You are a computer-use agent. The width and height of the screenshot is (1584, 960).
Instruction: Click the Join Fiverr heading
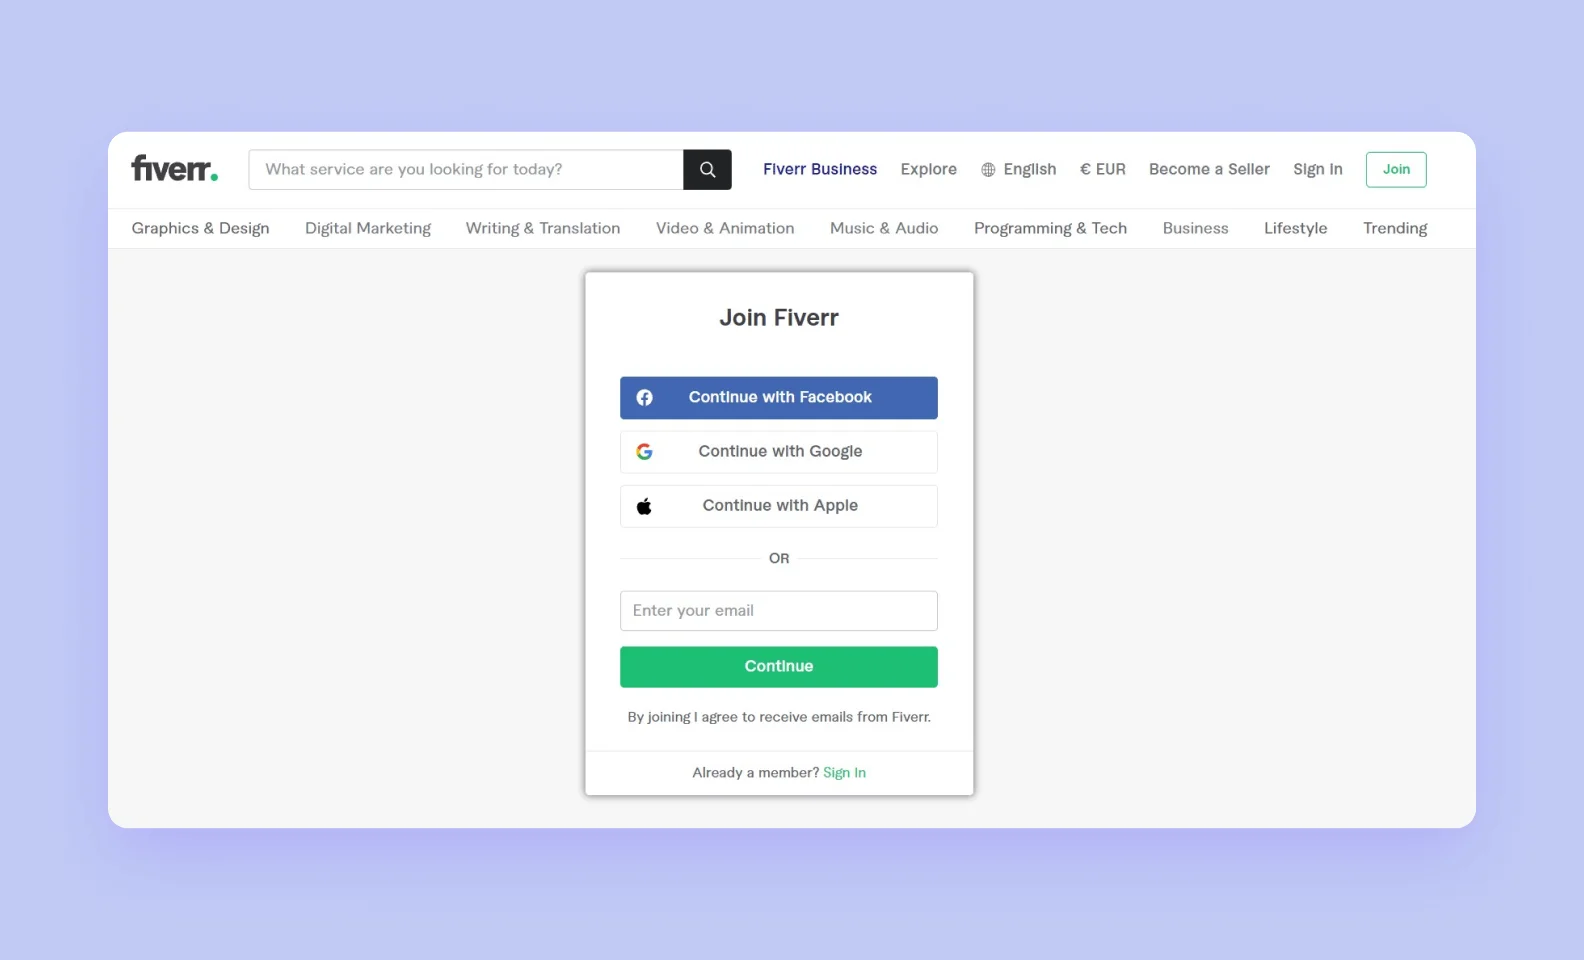click(x=779, y=318)
